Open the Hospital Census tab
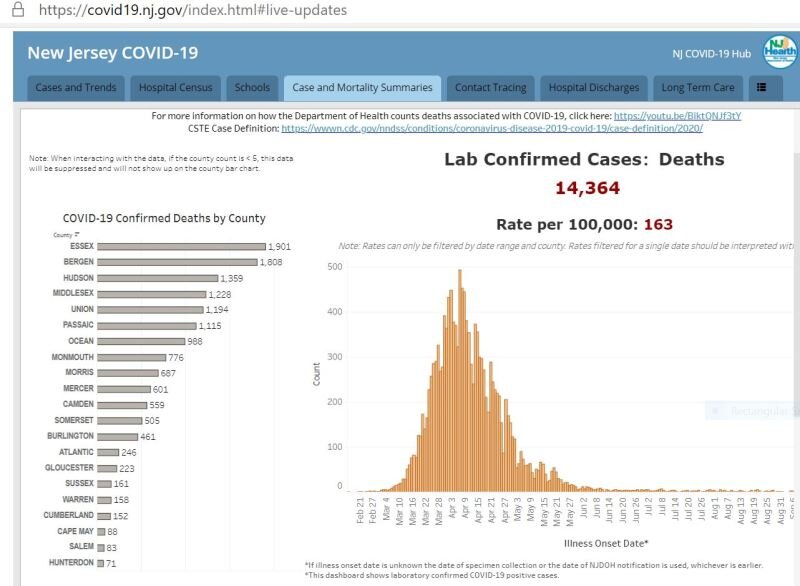 point(176,88)
